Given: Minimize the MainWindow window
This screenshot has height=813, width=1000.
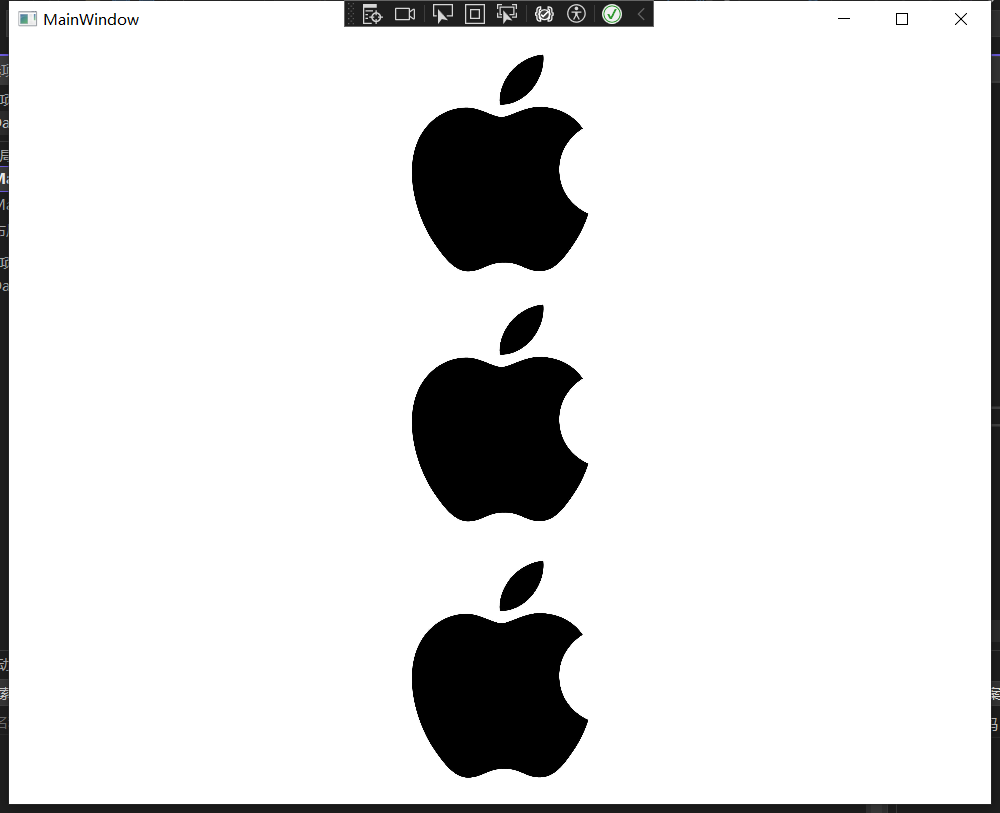Looking at the screenshot, I should tap(844, 19).
